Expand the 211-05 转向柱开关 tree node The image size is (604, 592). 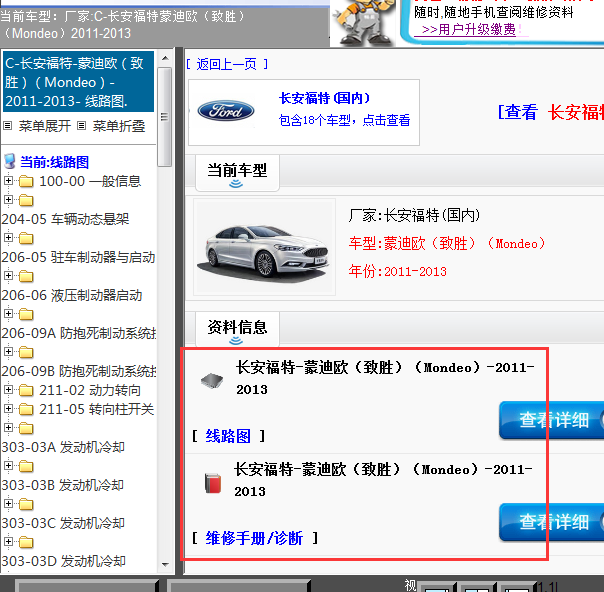(x=8, y=408)
